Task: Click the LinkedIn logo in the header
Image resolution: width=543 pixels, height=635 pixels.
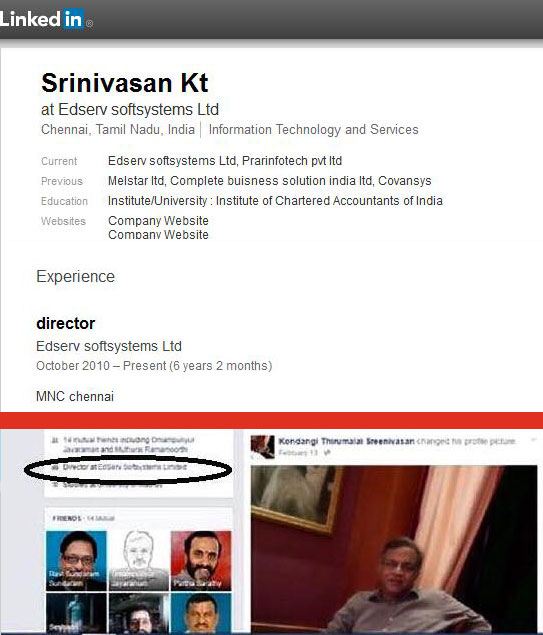Action: pyautogui.click(x=42, y=19)
